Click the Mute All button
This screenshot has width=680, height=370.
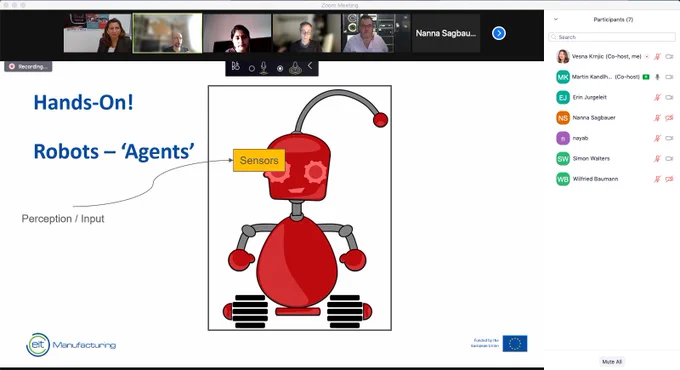click(612, 361)
